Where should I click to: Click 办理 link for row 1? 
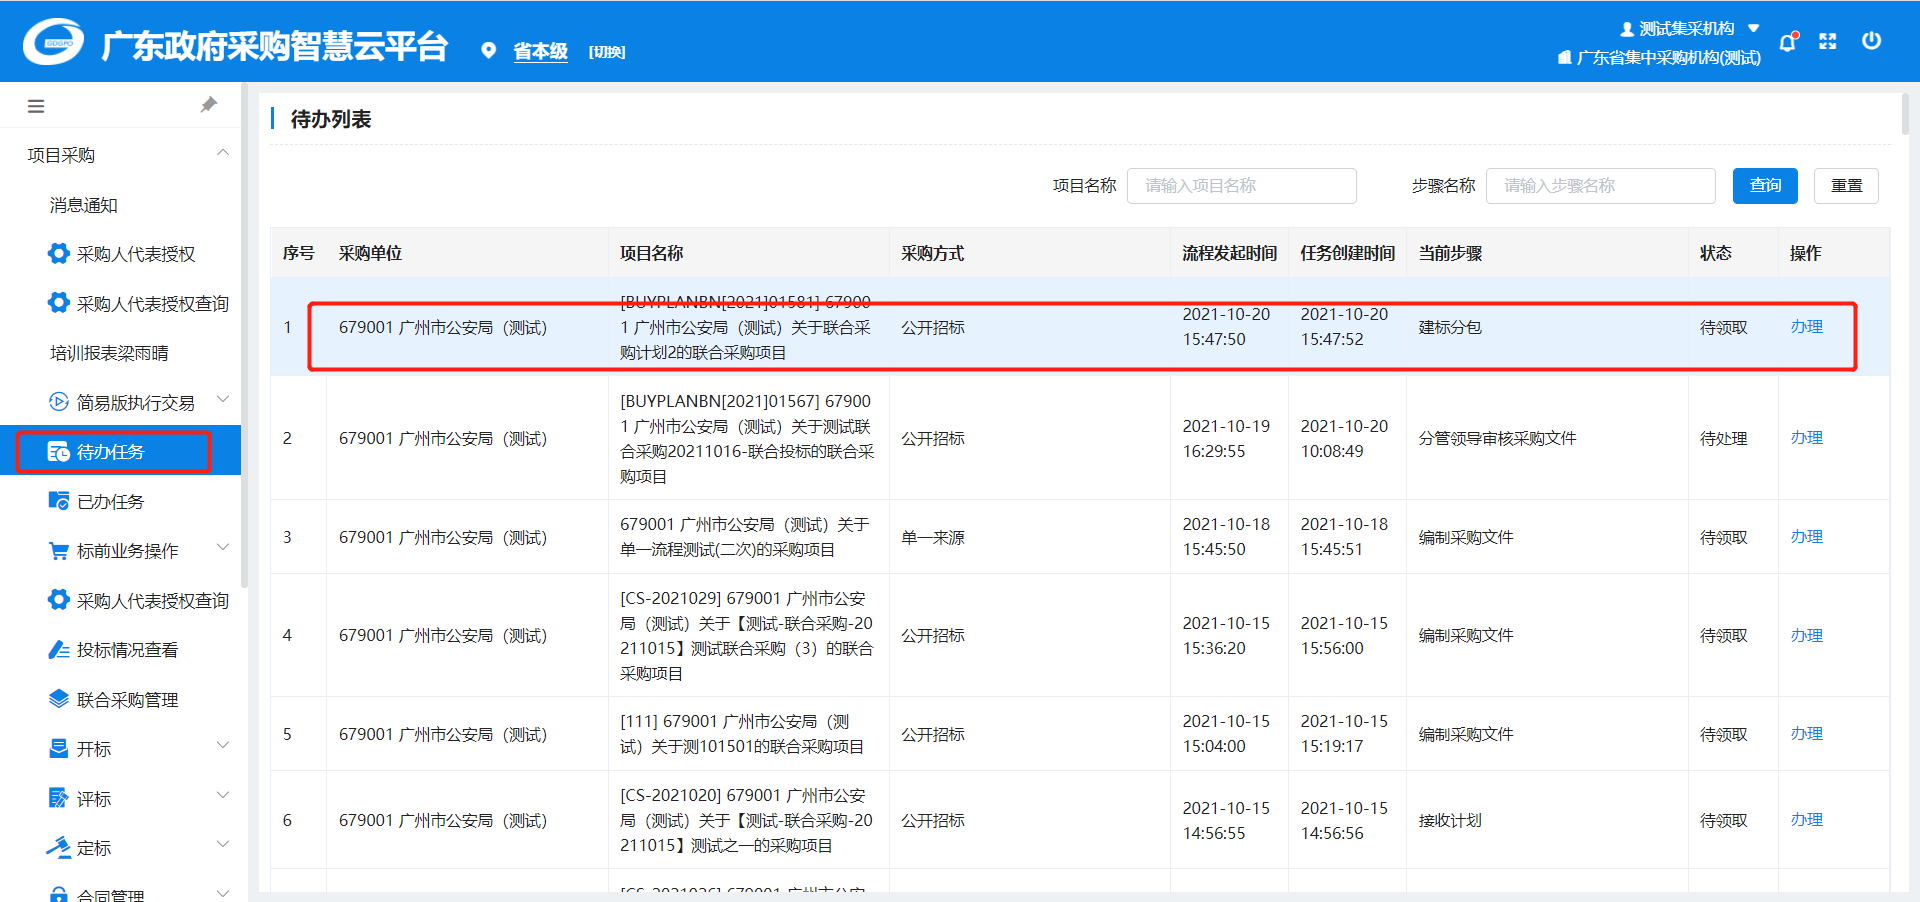[x=1806, y=327]
